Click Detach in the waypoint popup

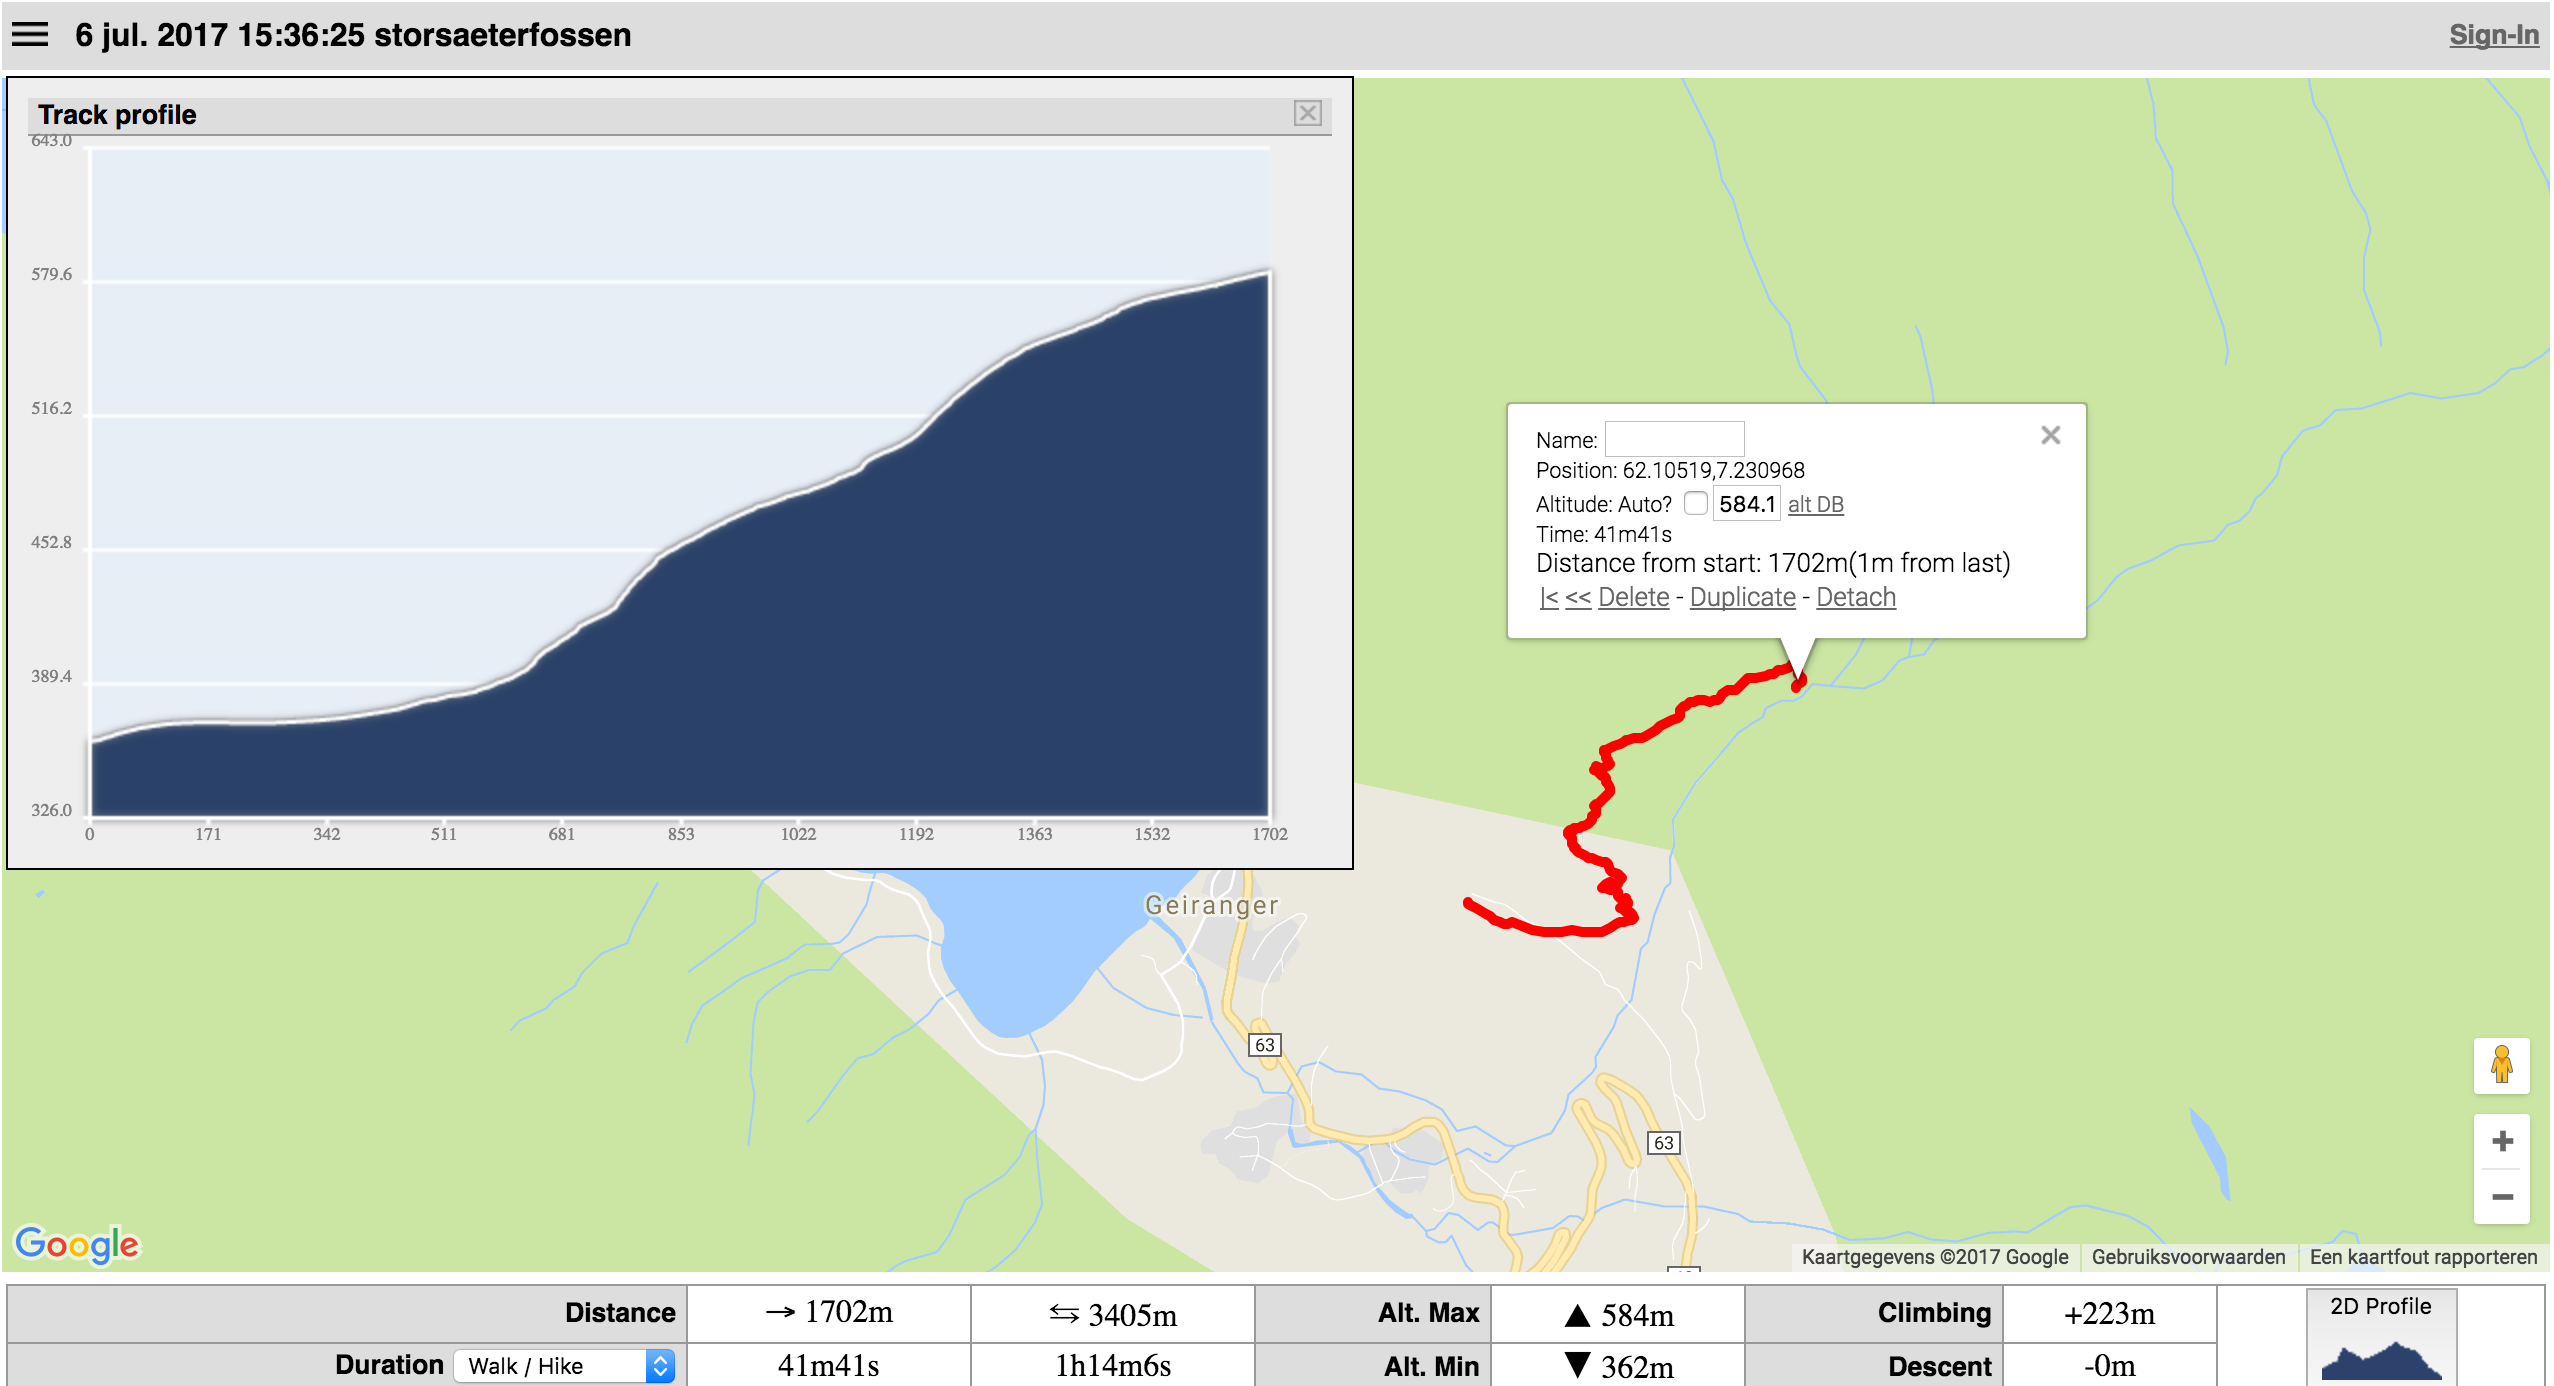(1855, 597)
